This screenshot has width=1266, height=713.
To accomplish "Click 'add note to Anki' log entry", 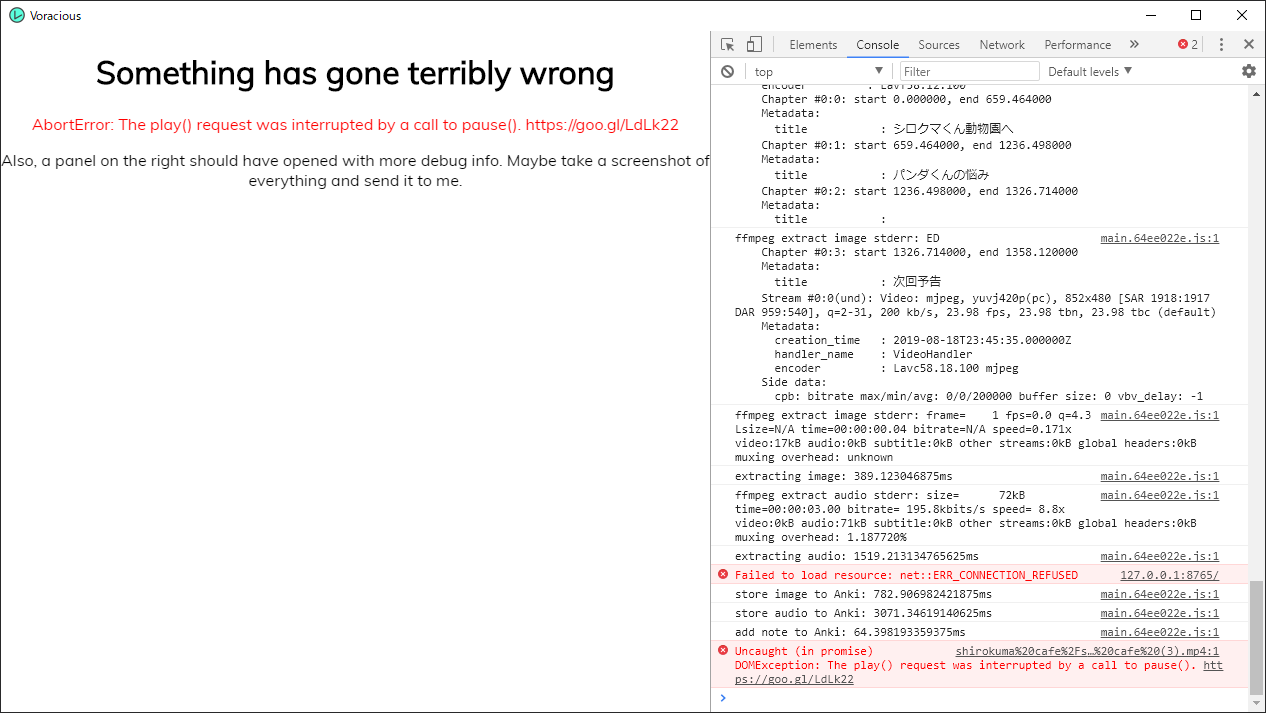I will [850, 632].
